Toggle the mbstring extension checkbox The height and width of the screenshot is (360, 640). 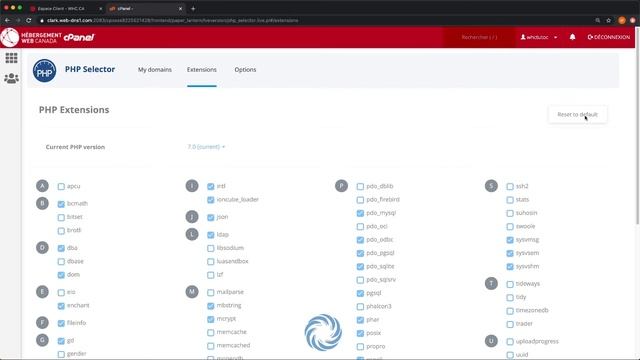click(211, 306)
